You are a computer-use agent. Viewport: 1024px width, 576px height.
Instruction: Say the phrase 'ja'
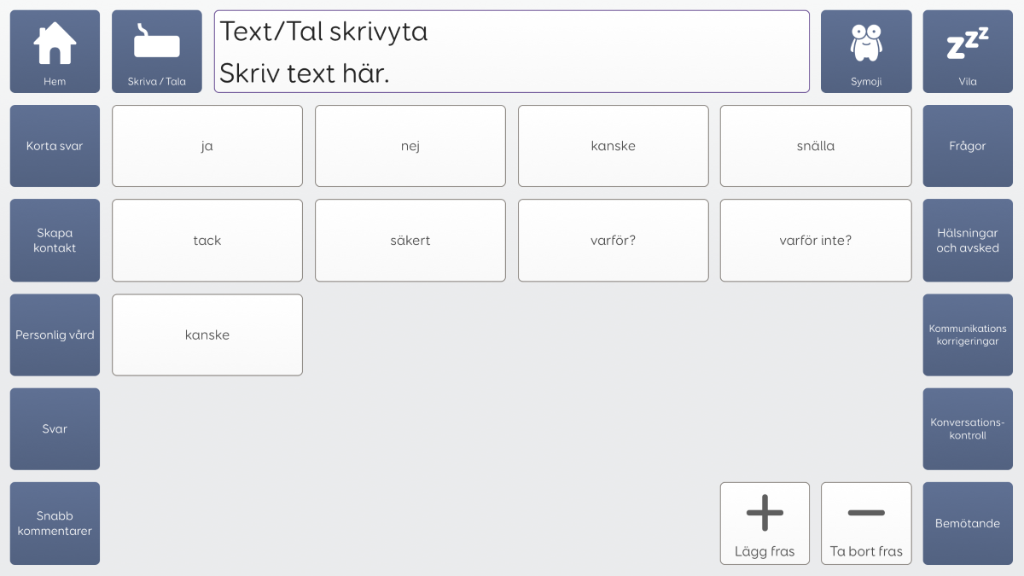(x=207, y=146)
